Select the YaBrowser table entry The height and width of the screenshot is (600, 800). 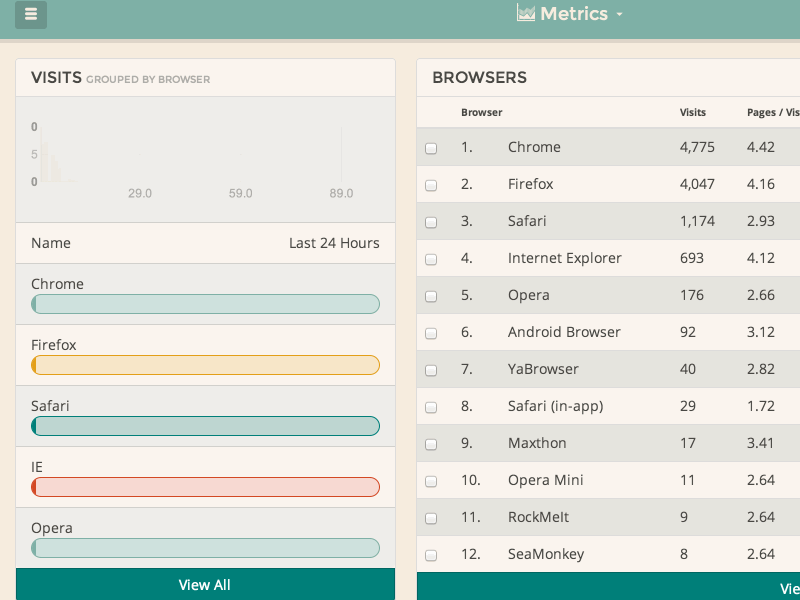click(543, 369)
